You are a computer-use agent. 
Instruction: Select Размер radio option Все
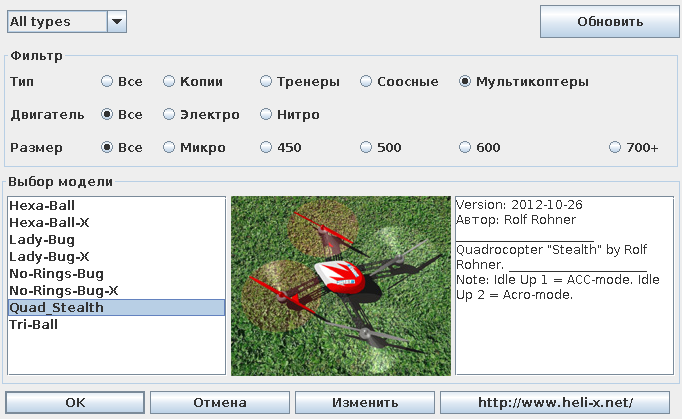(107, 147)
